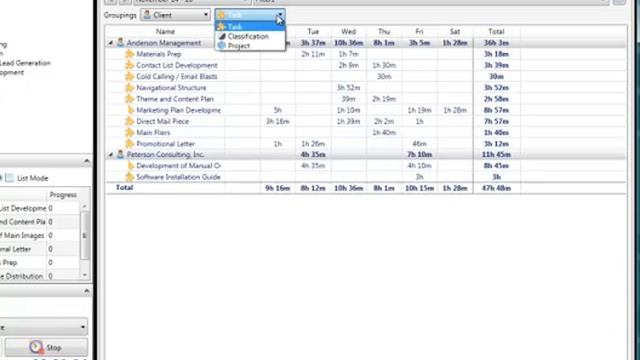Click Development of Manual task icon
Screen dimensions: 640x360
point(130,166)
